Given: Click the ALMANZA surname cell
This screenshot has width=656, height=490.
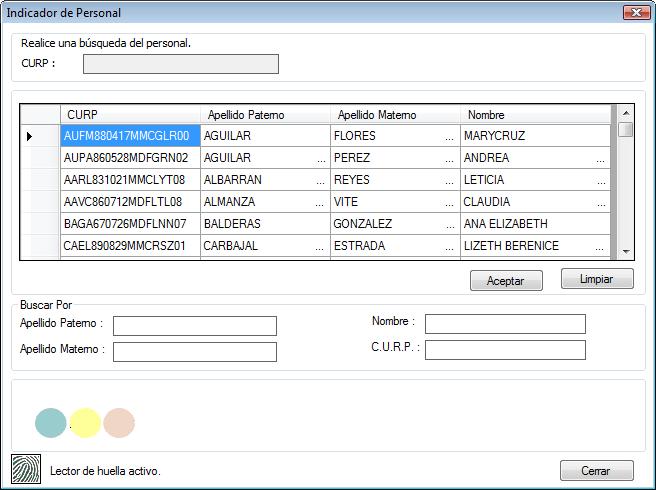Looking at the screenshot, I should 265,202.
